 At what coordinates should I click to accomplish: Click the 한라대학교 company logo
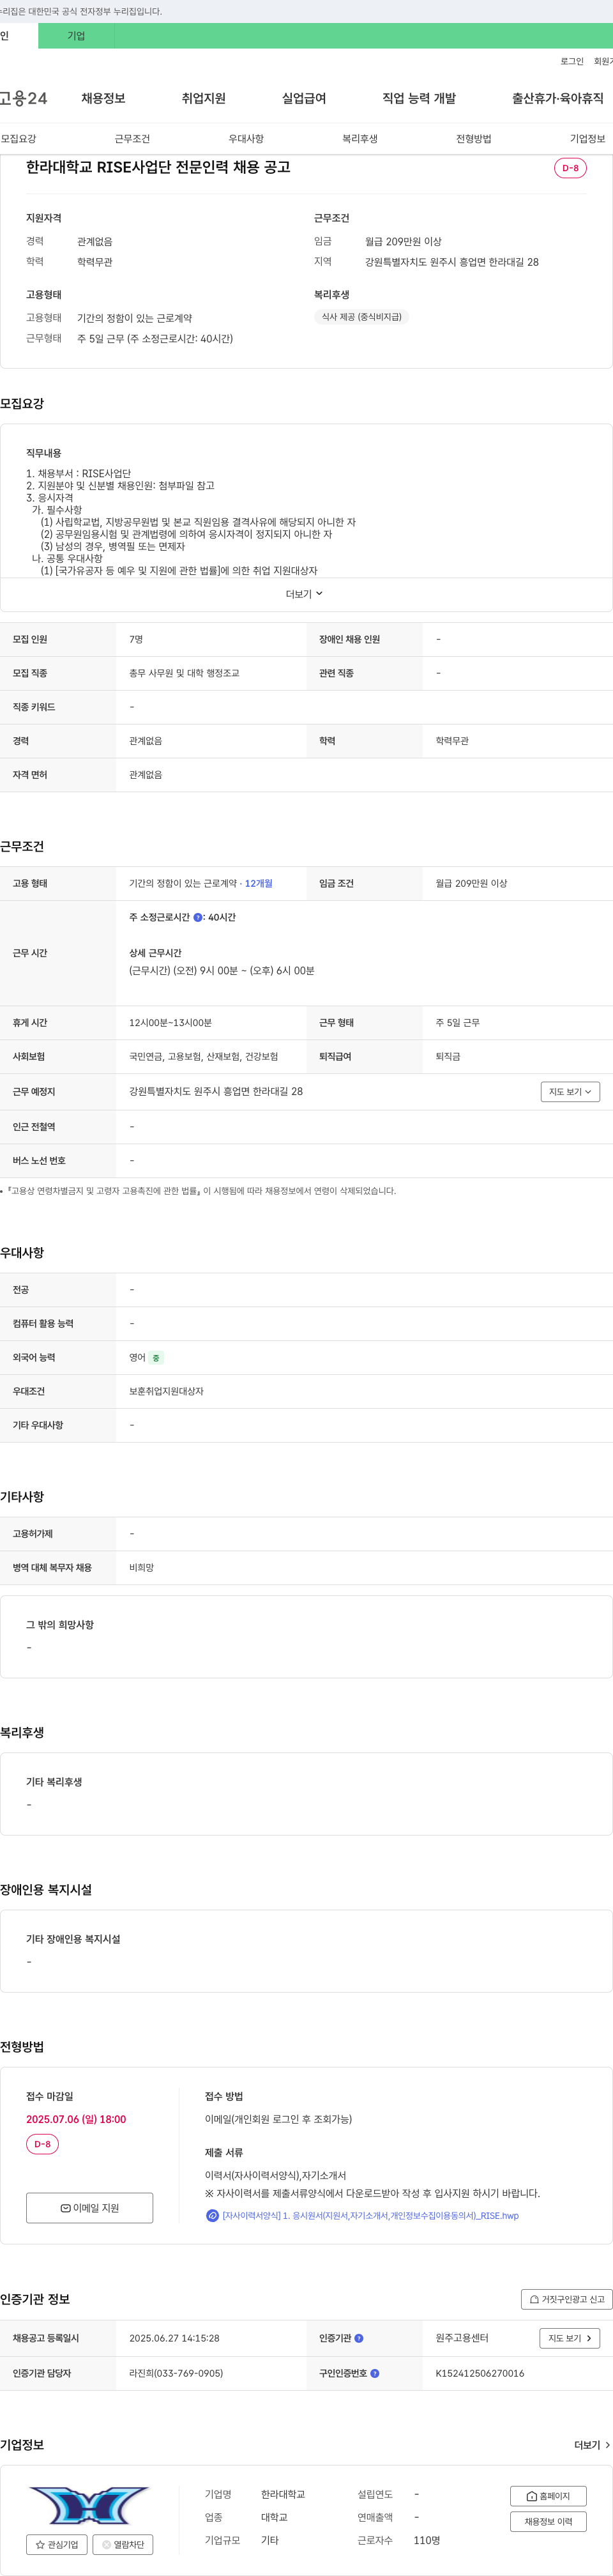coord(89,2505)
